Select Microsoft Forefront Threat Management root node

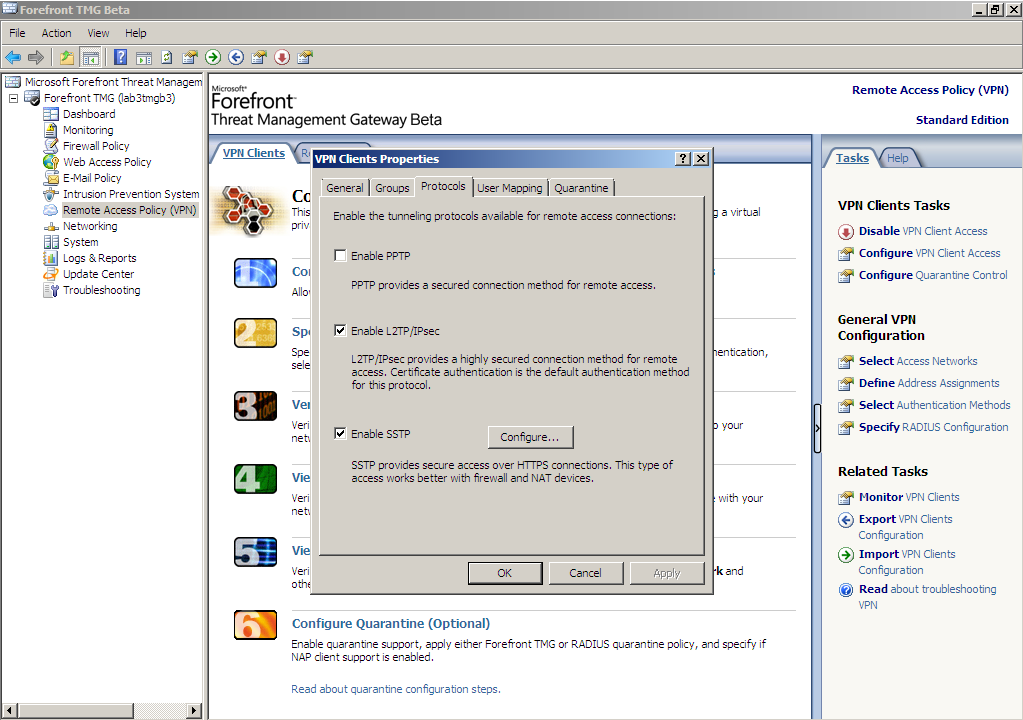point(114,82)
